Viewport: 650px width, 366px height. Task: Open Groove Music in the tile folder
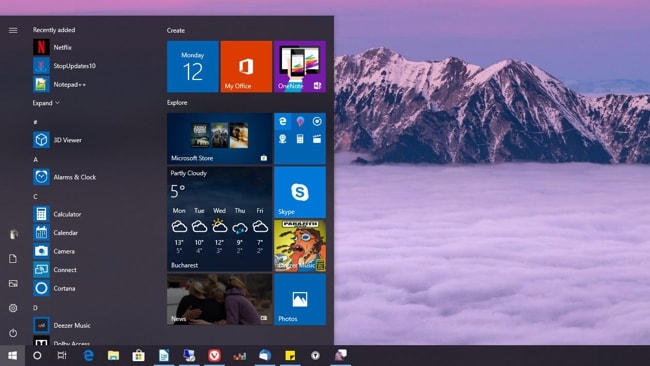point(317,121)
